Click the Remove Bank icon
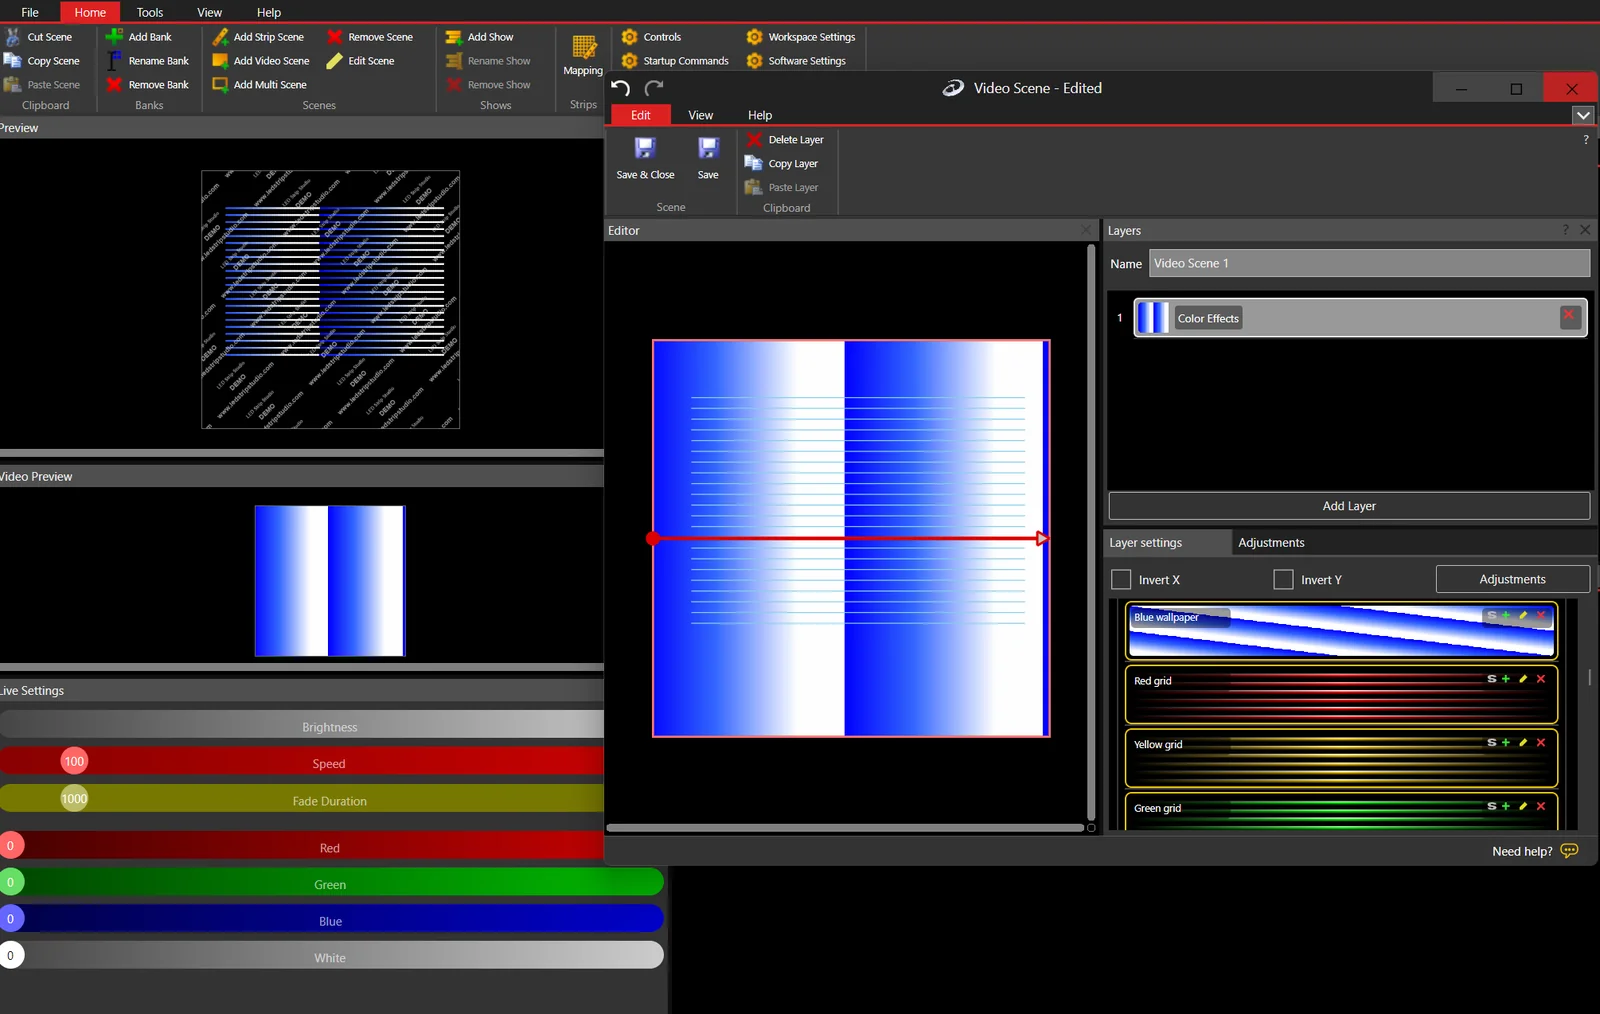The height and width of the screenshot is (1014, 1600). coord(114,85)
